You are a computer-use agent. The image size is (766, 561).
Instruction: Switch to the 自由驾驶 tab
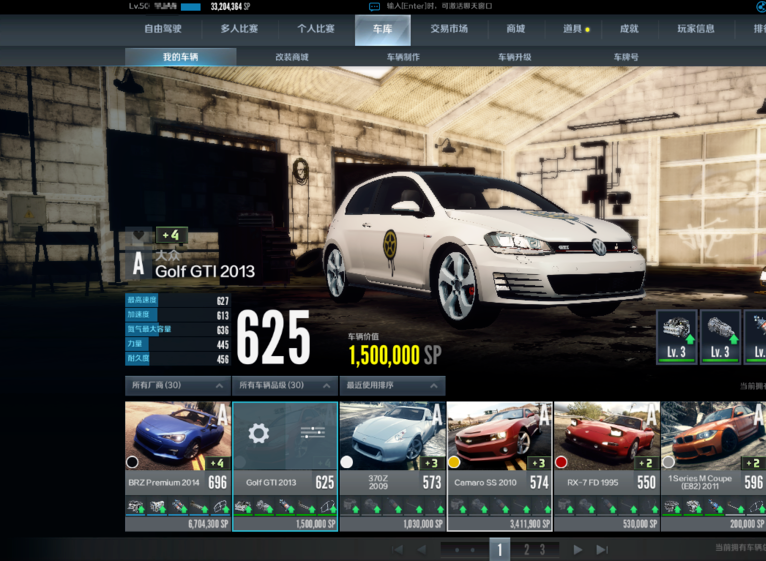click(x=163, y=29)
